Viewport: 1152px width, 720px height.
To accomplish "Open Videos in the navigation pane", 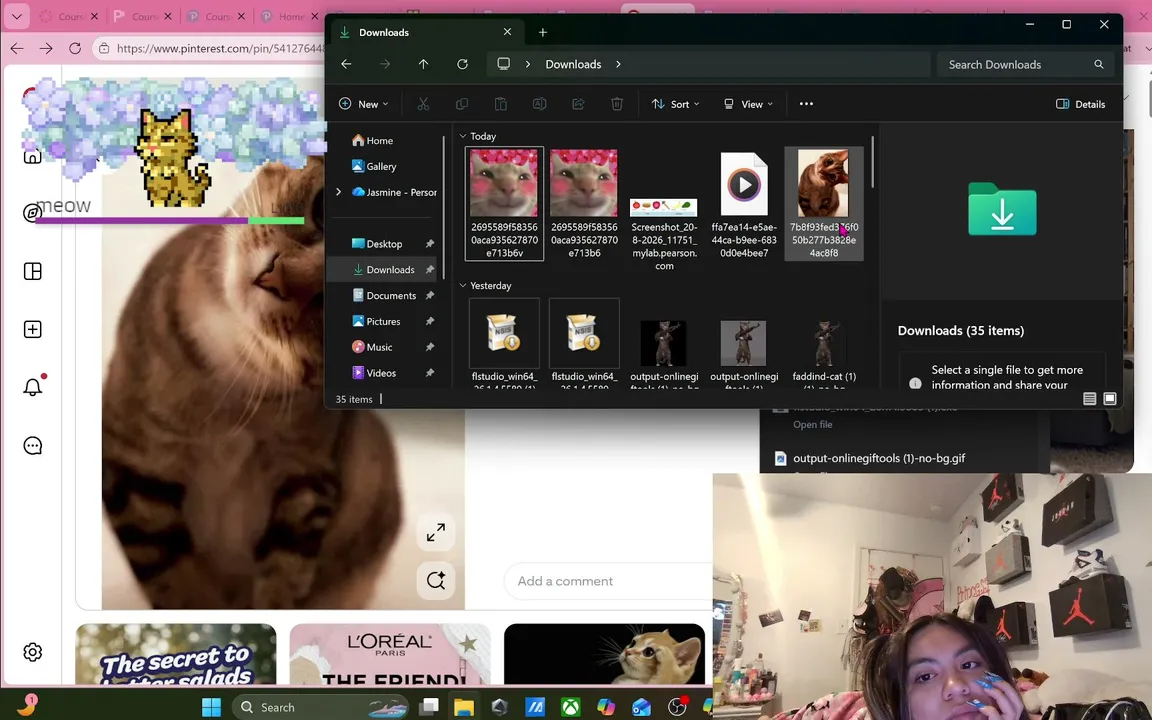I will tap(381, 372).
